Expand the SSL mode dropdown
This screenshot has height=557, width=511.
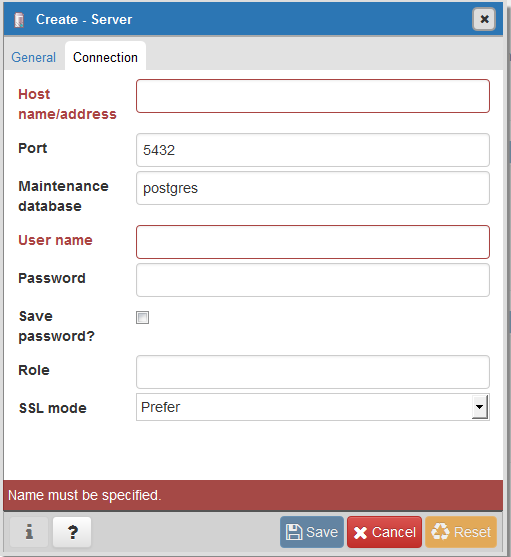tap(313, 407)
